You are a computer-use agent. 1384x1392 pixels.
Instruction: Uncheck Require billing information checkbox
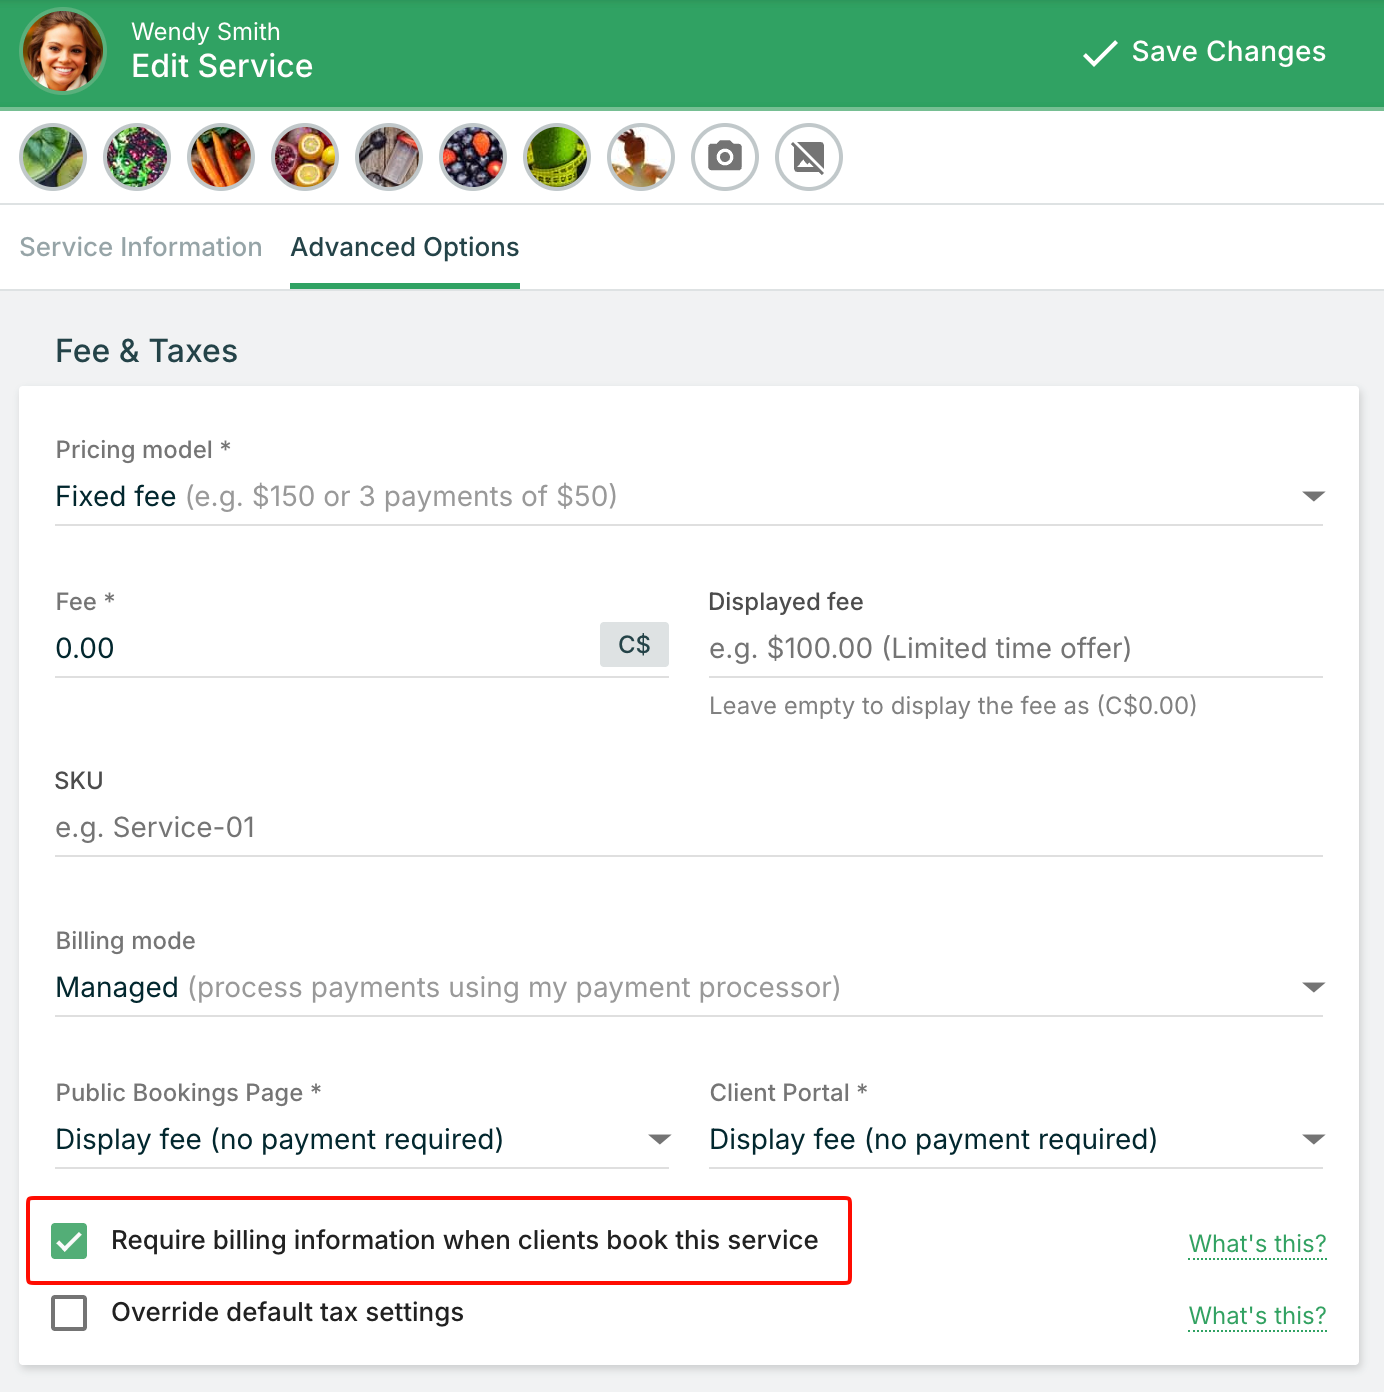coord(69,1241)
